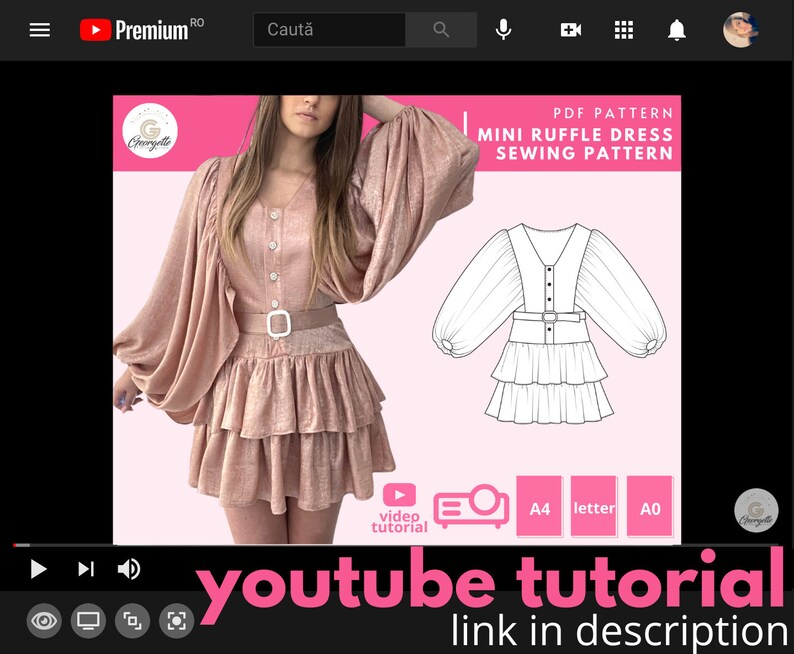
Task: Click the YouTube Premium logo
Action: pos(142,30)
